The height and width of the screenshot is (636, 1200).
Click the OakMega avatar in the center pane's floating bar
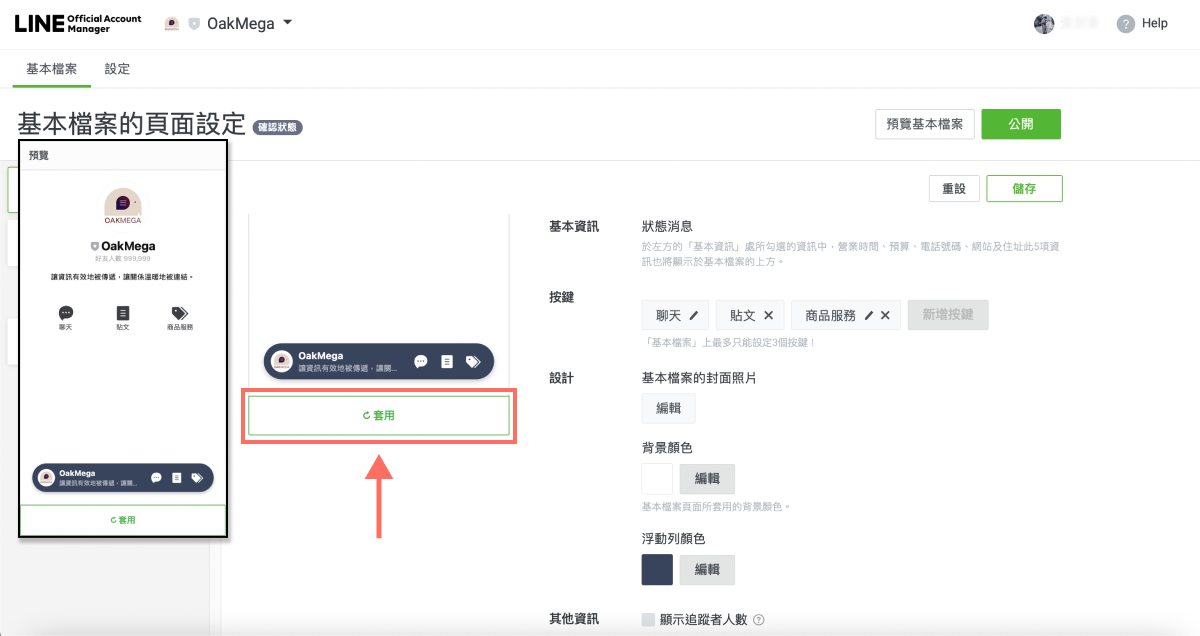coord(282,361)
